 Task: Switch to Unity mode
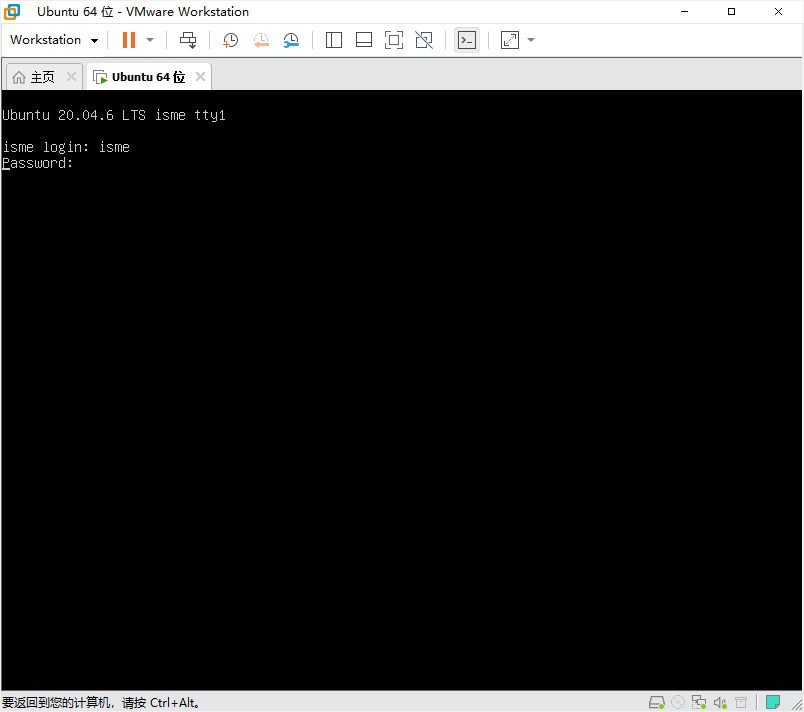[x=424, y=40]
